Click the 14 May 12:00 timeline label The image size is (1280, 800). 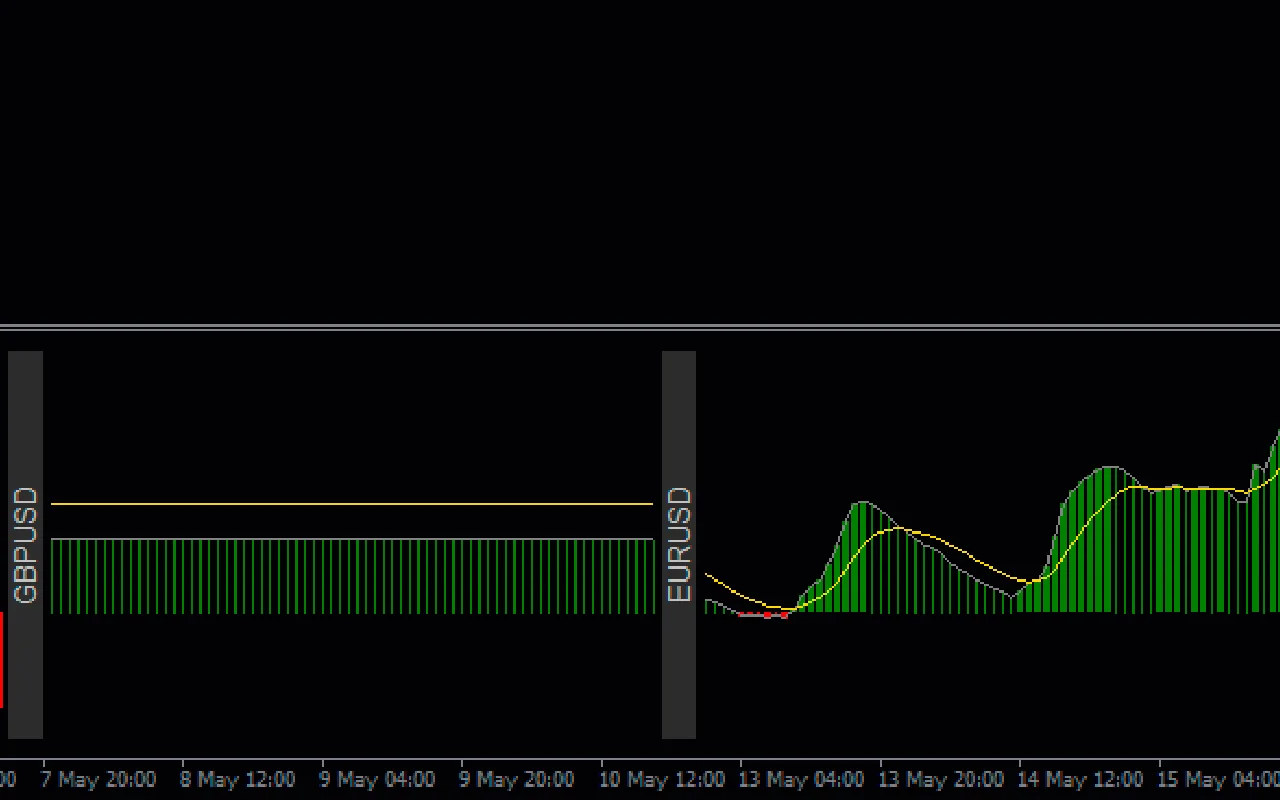[1080, 779]
